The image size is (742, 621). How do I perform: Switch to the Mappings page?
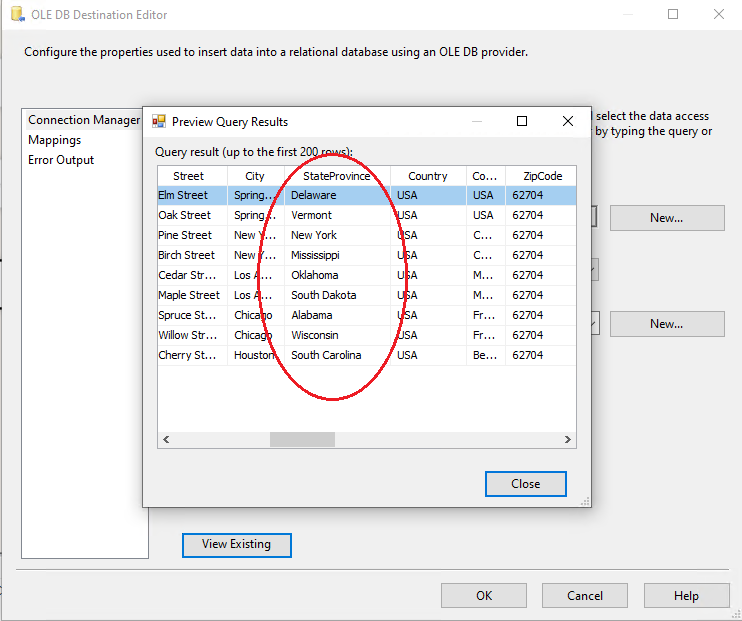pos(55,140)
